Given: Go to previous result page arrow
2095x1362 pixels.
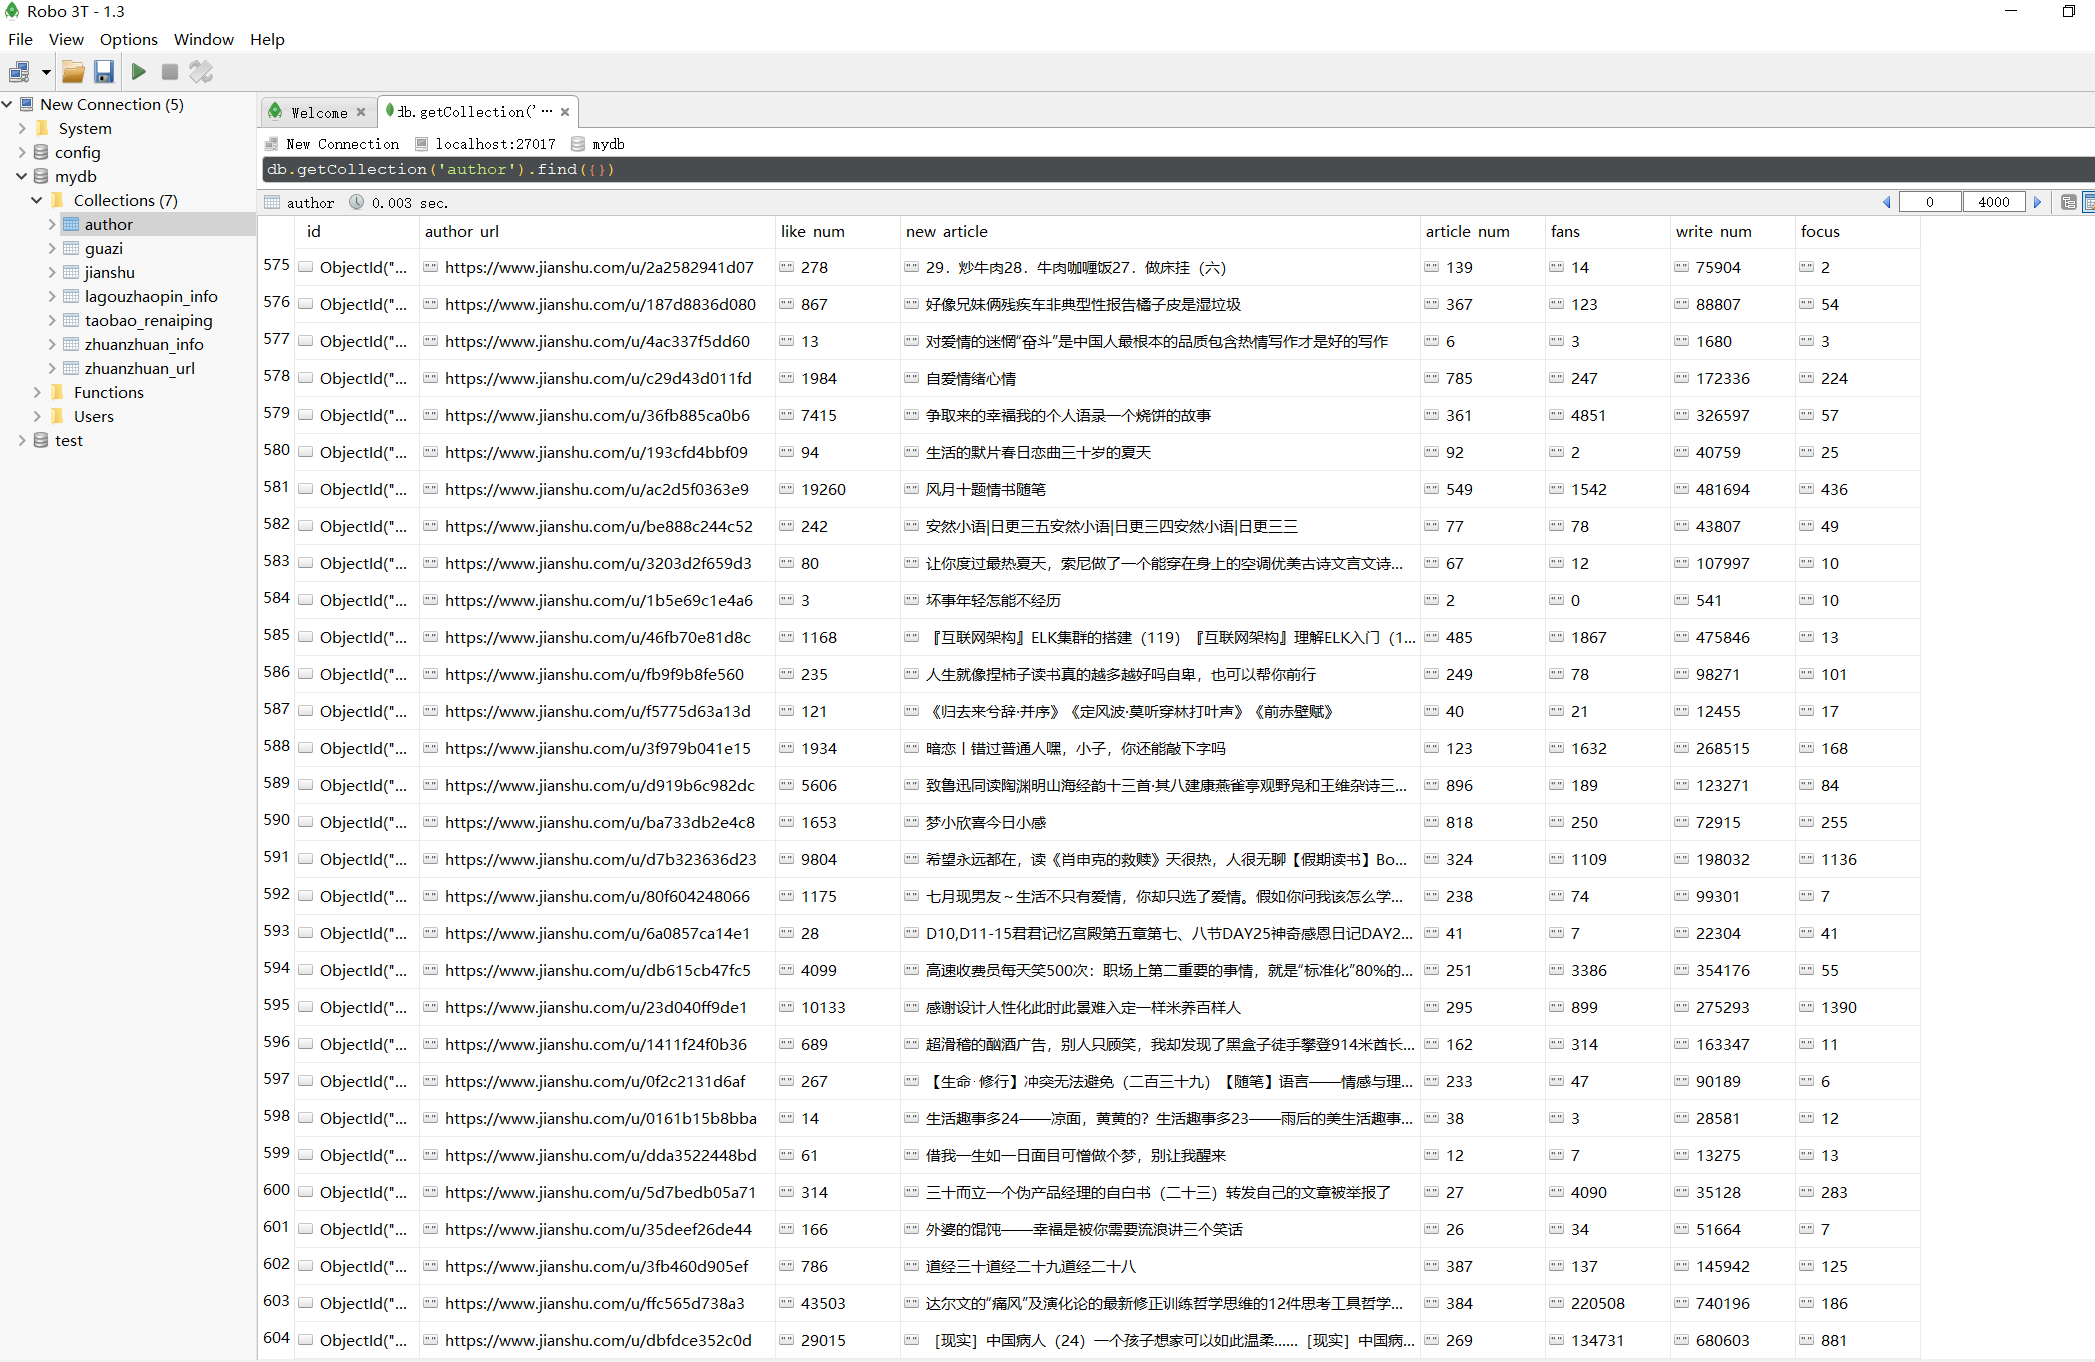Looking at the screenshot, I should tap(1887, 202).
